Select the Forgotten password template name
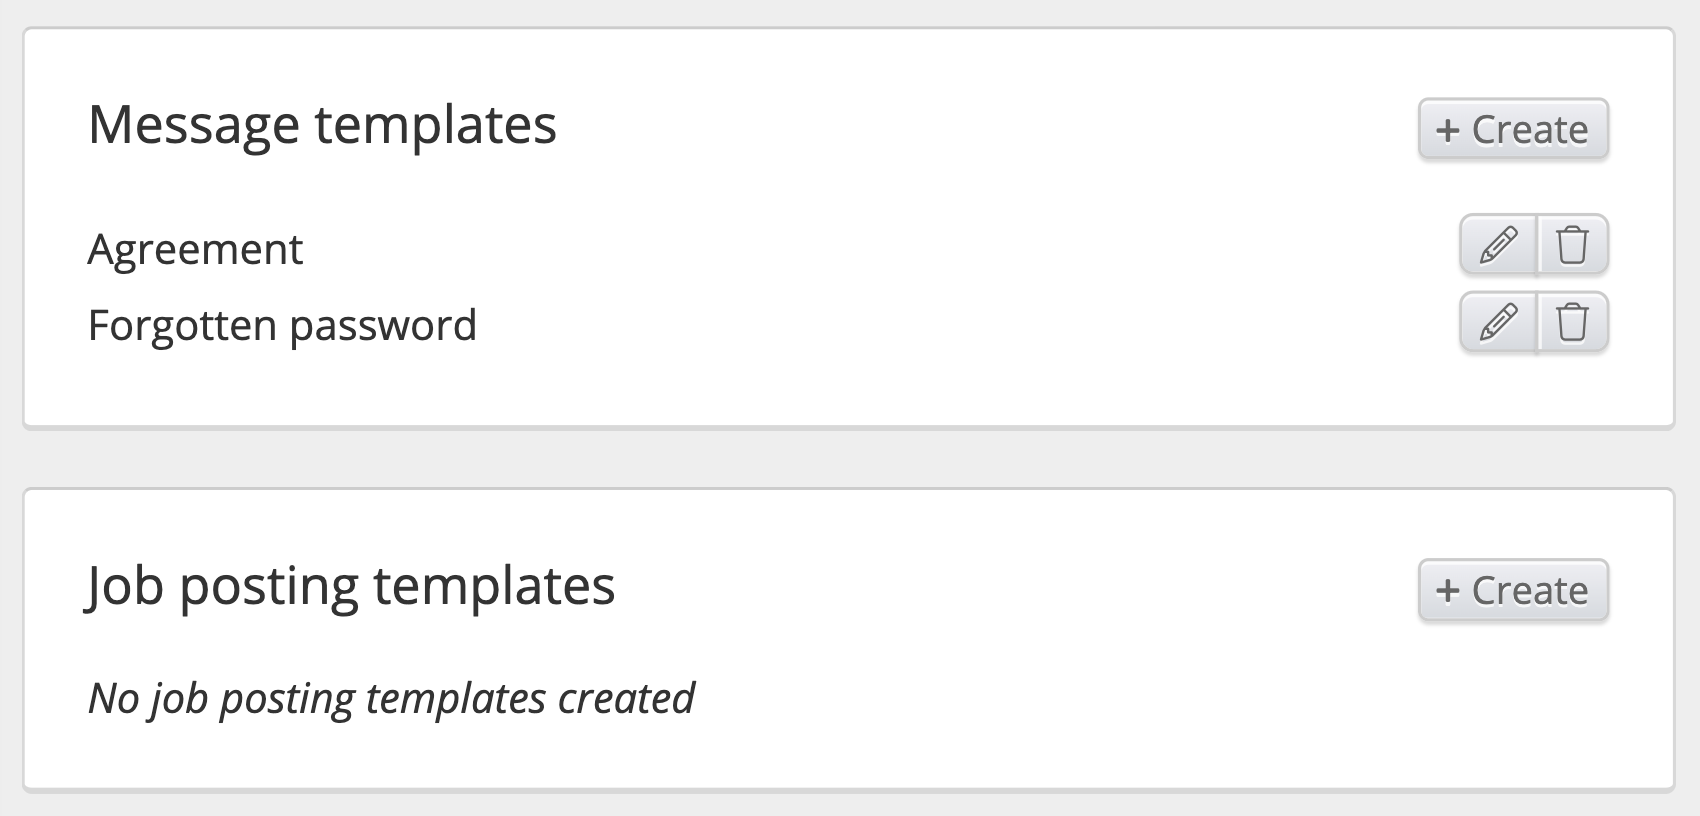The width and height of the screenshot is (1700, 816). 282,326
